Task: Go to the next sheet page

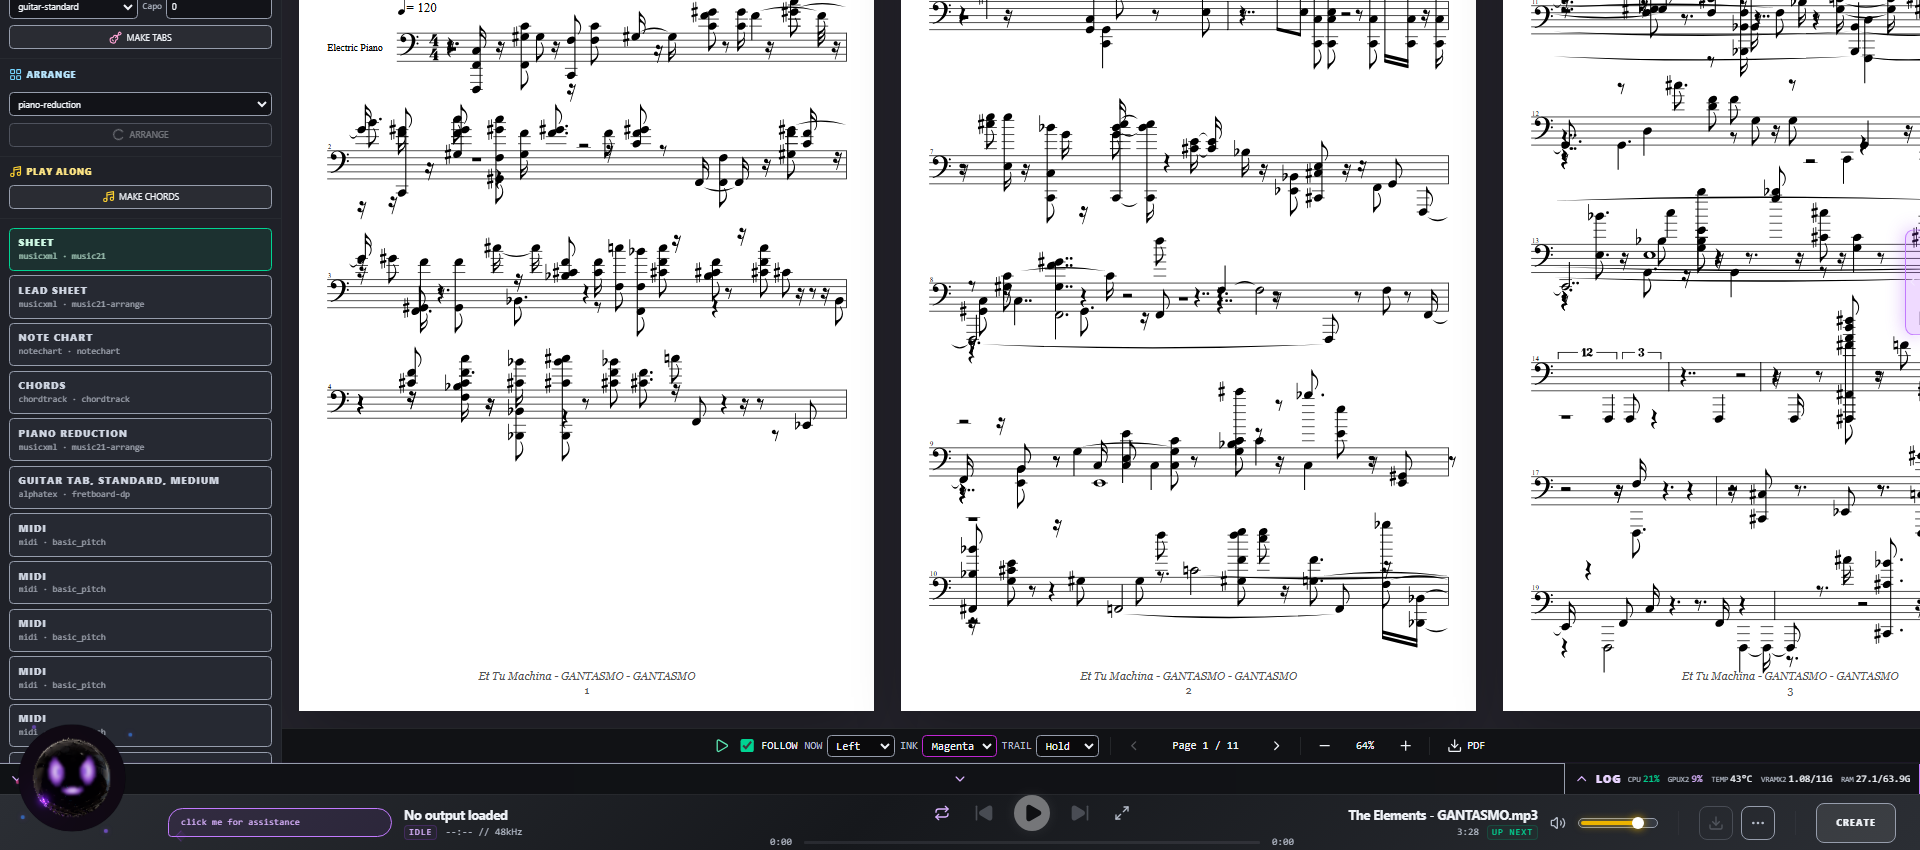Action: point(1276,746)
